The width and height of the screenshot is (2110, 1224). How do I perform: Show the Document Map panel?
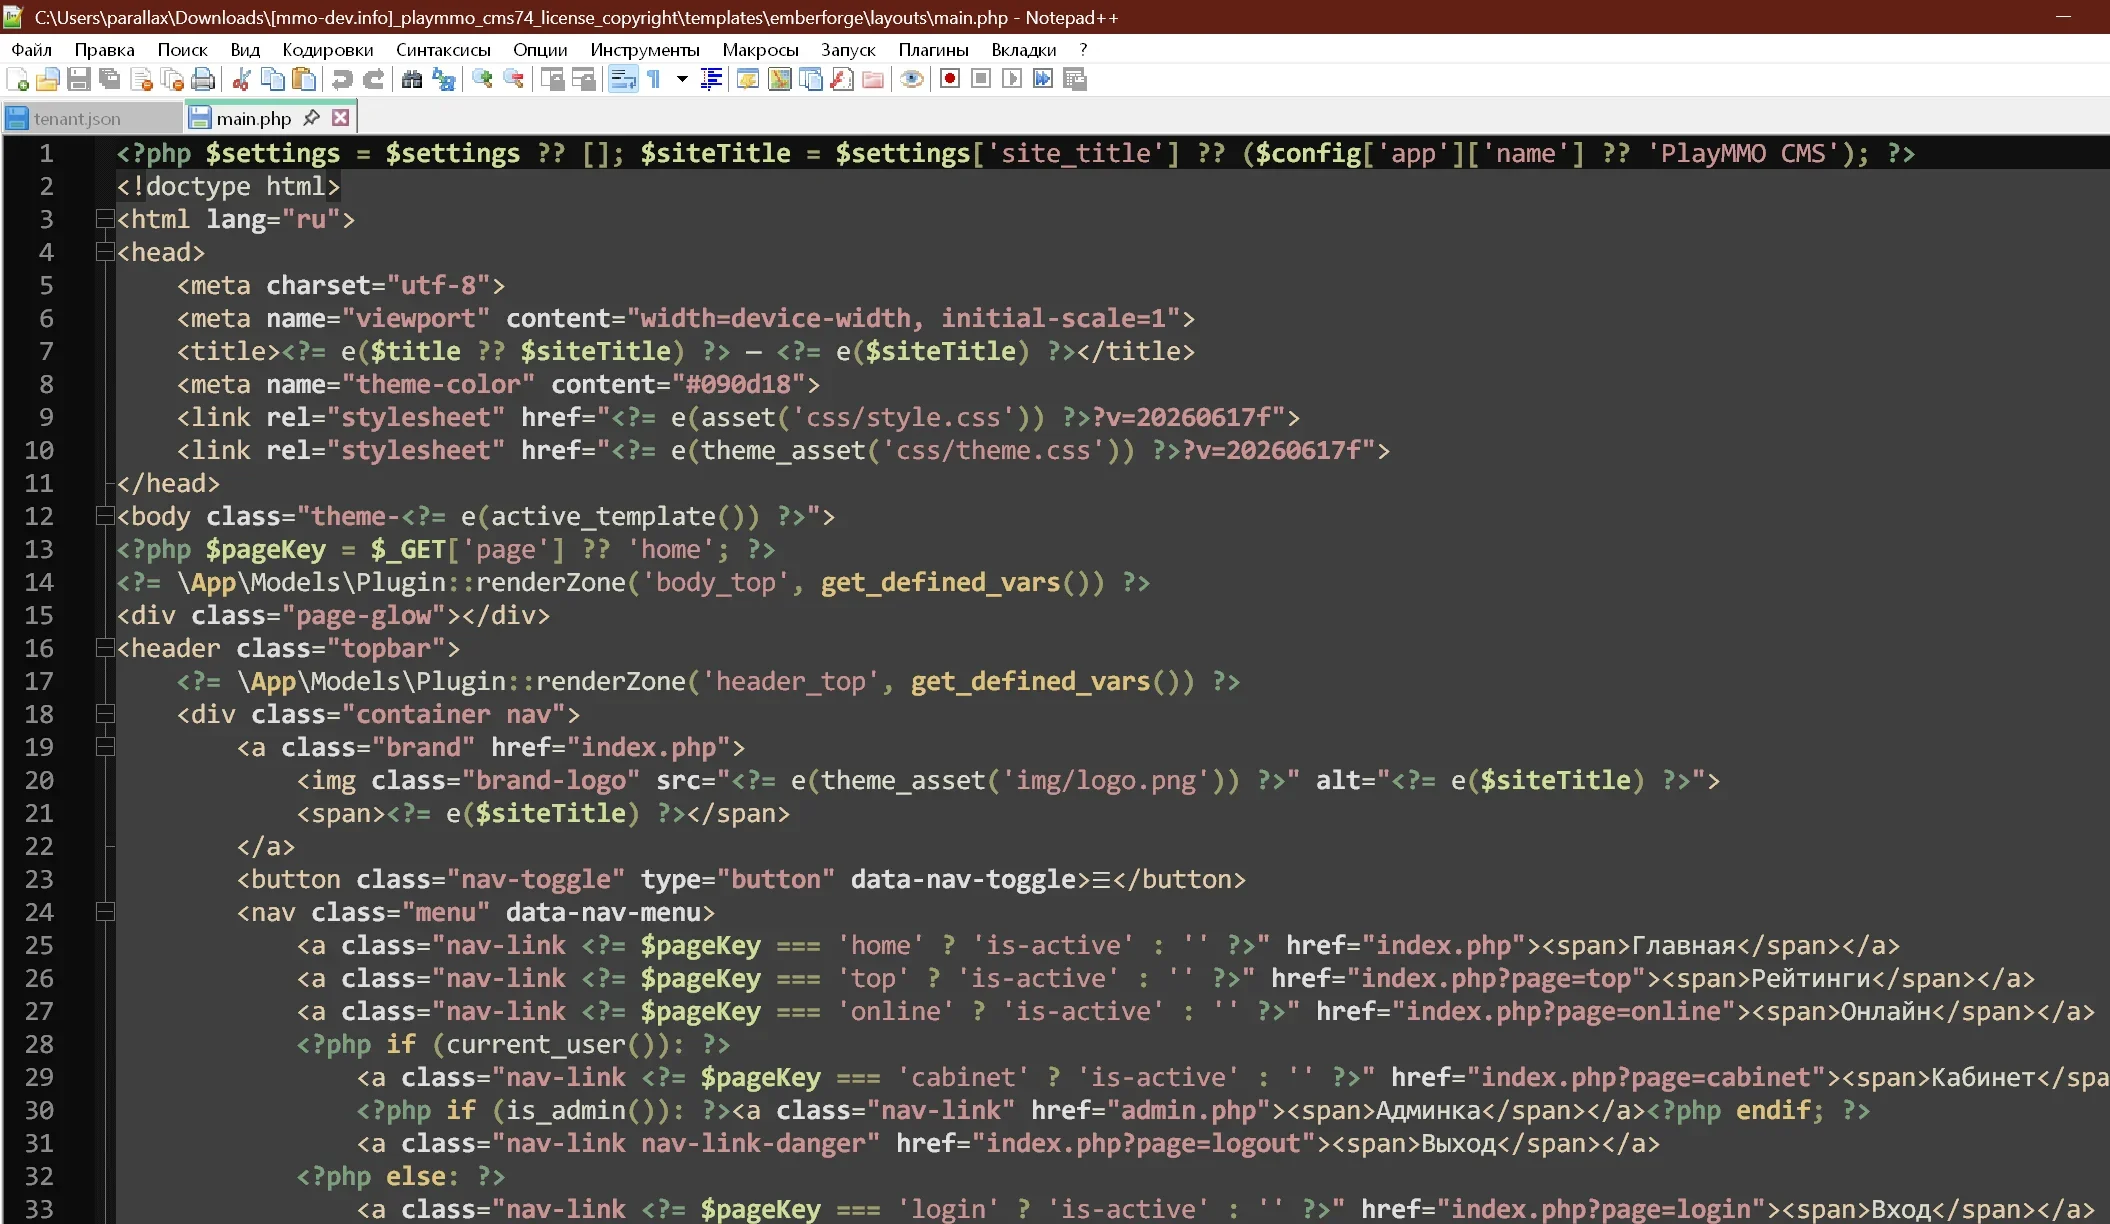[x=779, y=80]
